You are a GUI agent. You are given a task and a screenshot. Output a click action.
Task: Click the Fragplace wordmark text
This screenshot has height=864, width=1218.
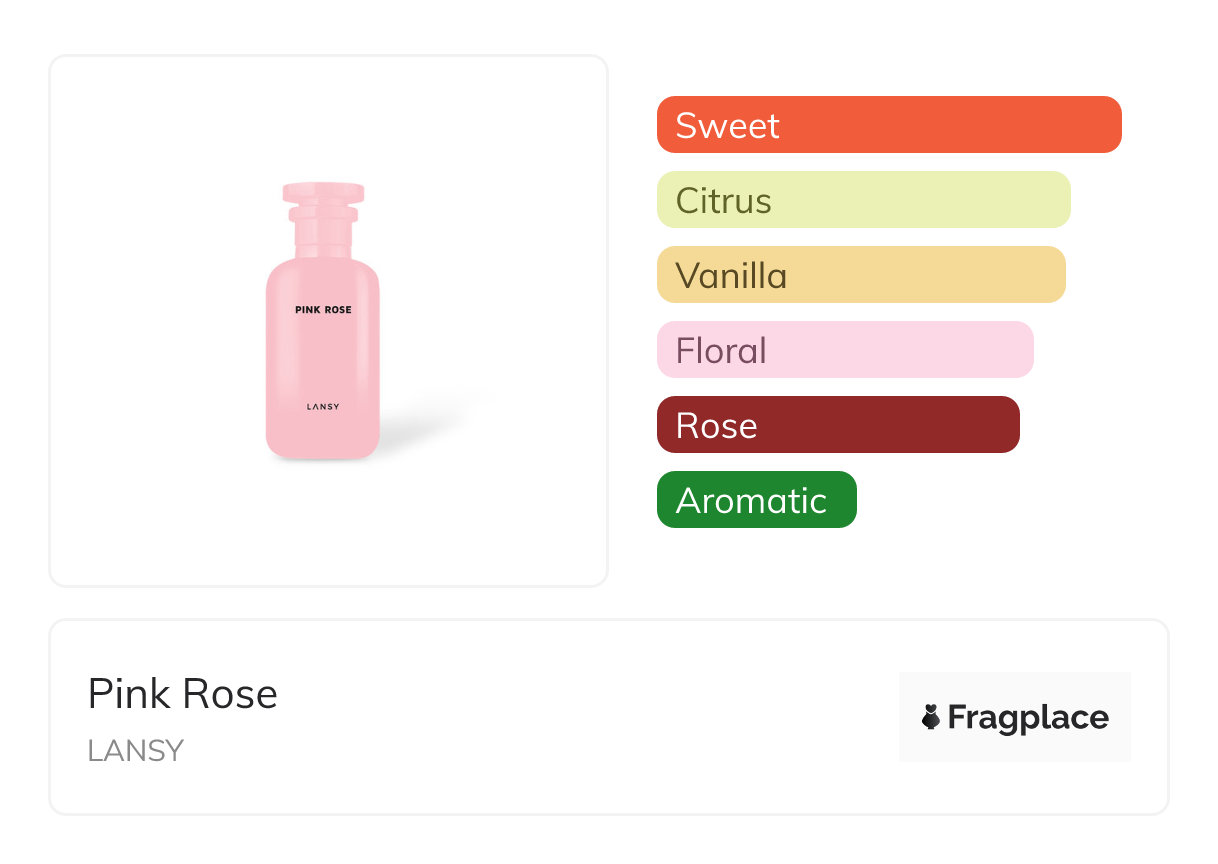coord(1028,717)
